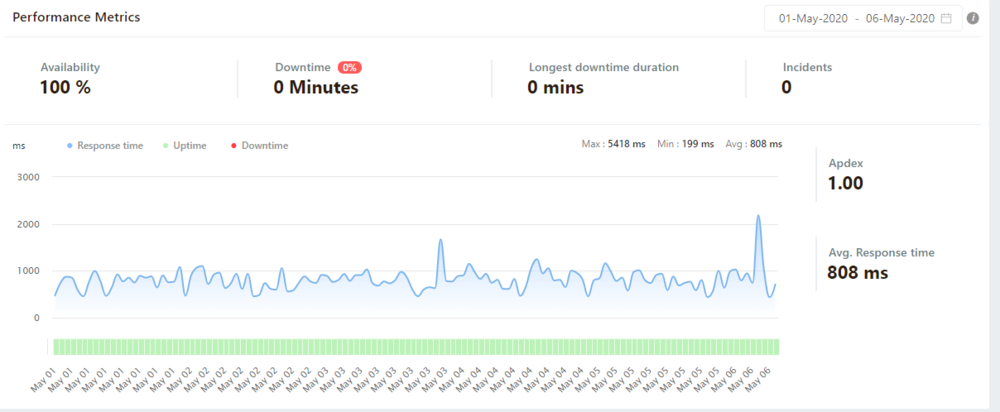Click the red 0% downtime badge

point(349,67)
